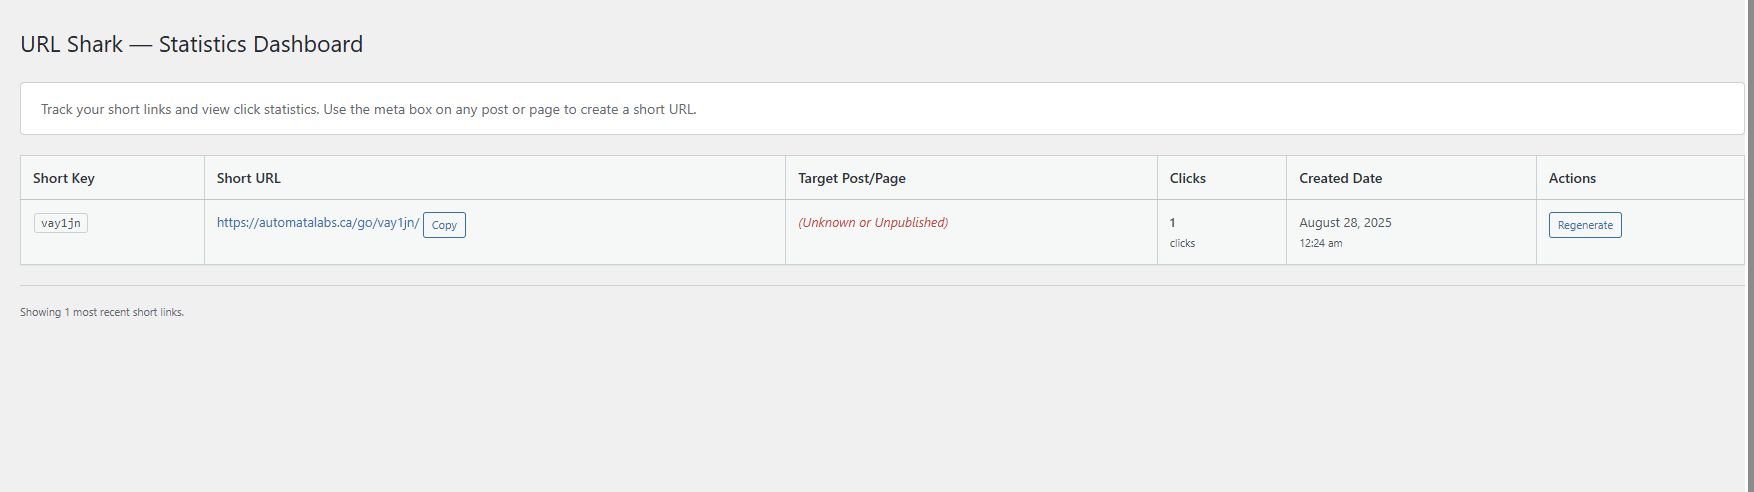Click the Short Key column header
Image resolution: width=1754 pixels, height=492 pixels.
point(64,178)
